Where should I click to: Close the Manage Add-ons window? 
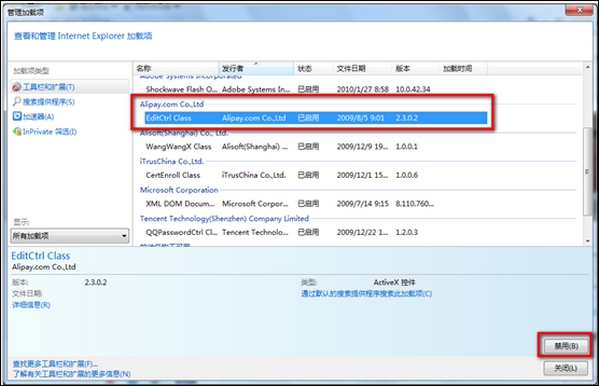tap(579, 10)
